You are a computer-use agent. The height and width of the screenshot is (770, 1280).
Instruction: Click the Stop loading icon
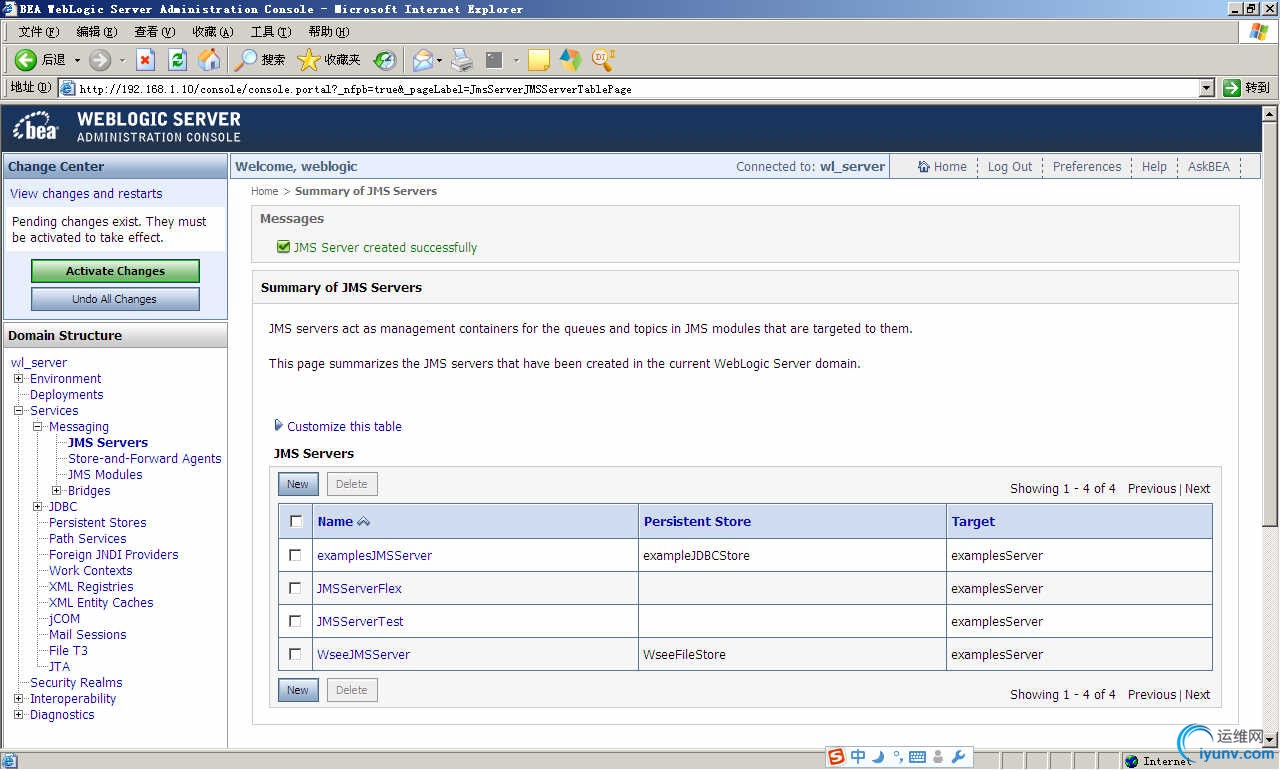pos(146,60)
